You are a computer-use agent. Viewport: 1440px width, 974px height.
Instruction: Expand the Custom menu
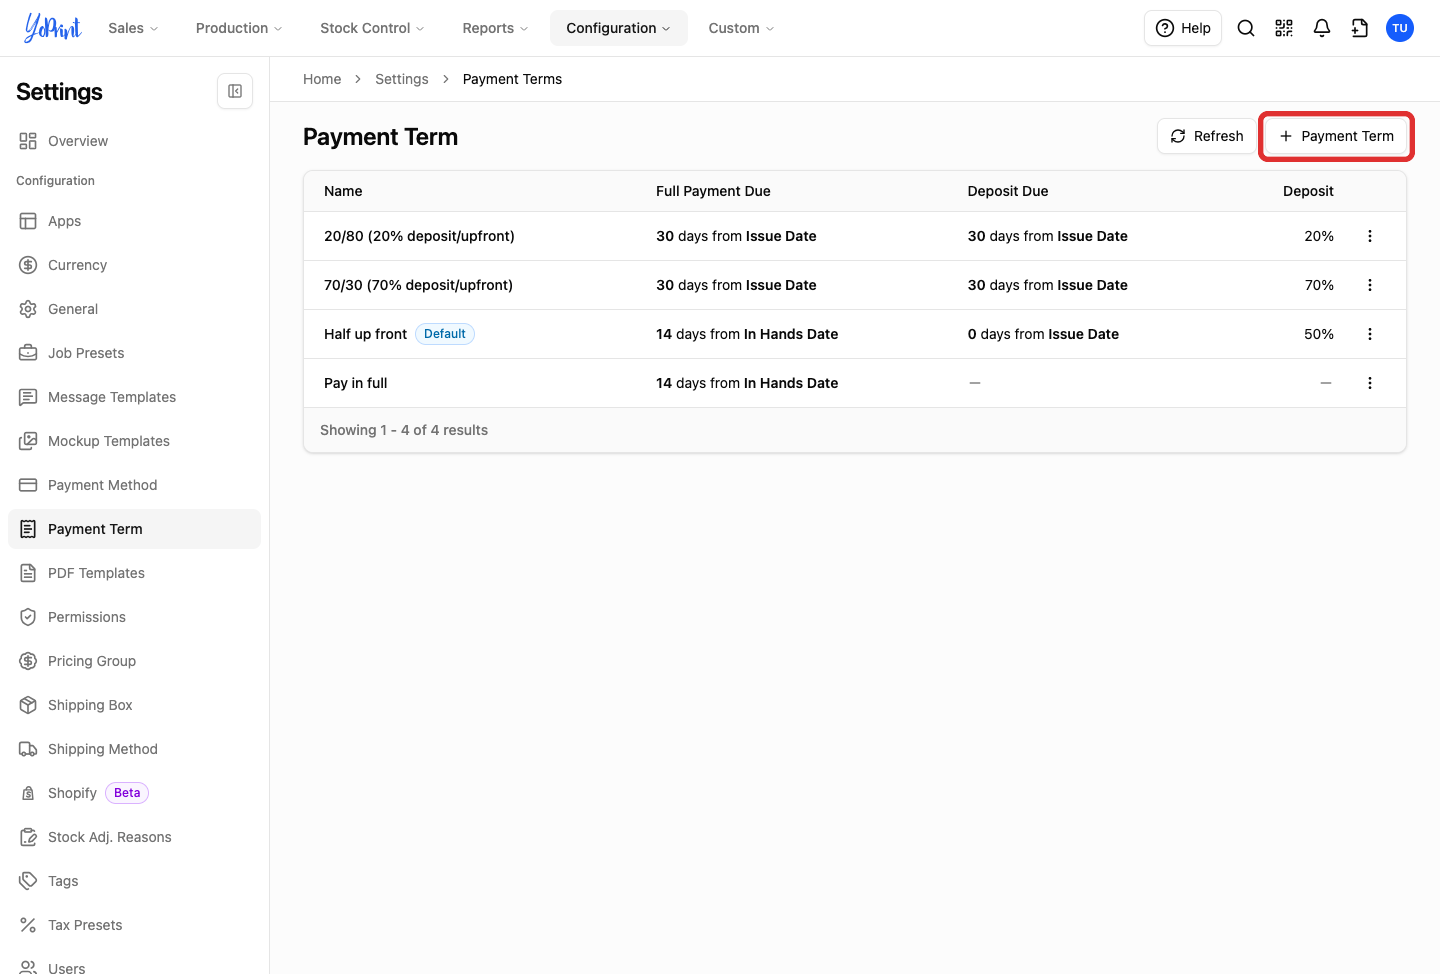click(741, 28)
